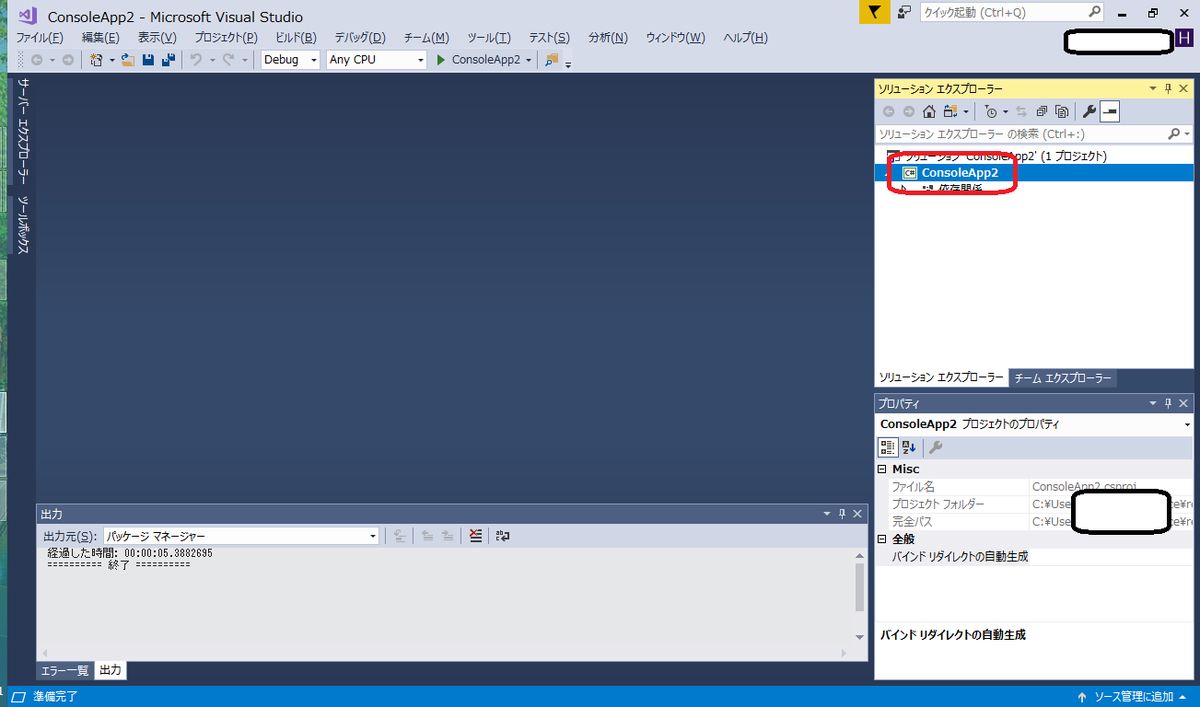
Task: Collapse the 全般 category in Properties
Action: coord(882,539)
